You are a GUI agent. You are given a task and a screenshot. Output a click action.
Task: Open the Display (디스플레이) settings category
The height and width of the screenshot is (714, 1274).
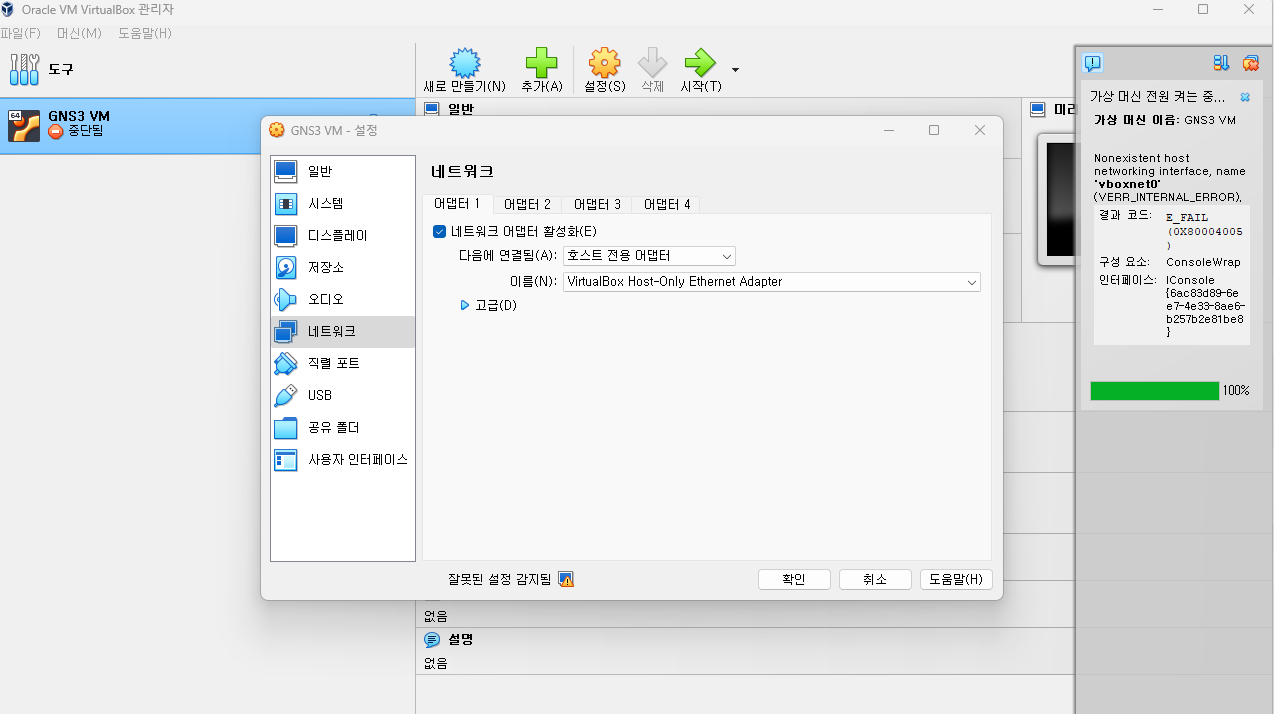pyautogui.click(x=343, y=235)
